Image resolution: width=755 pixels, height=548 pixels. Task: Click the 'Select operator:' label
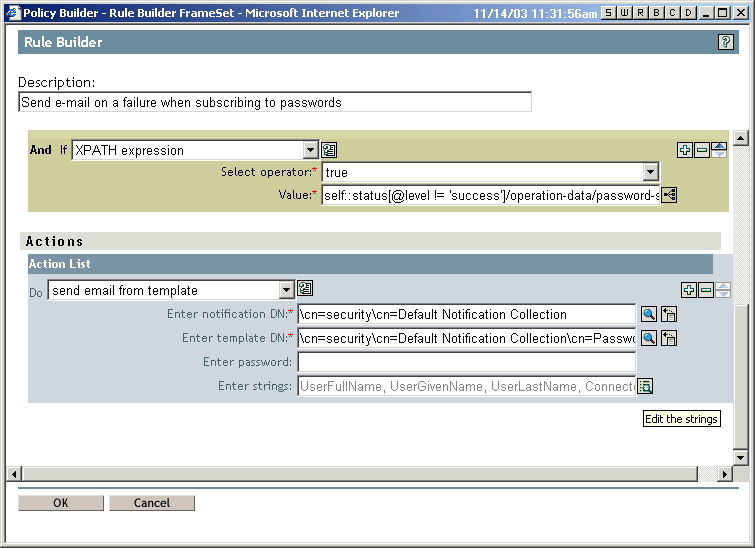pyautogui.click(x=269, y=172)
